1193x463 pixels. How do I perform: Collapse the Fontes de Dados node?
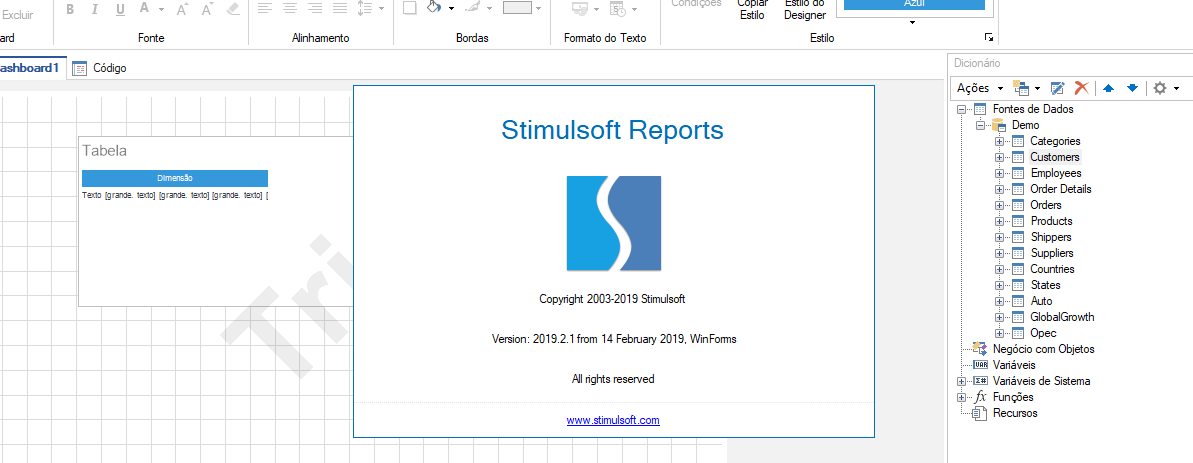point(962,109)
